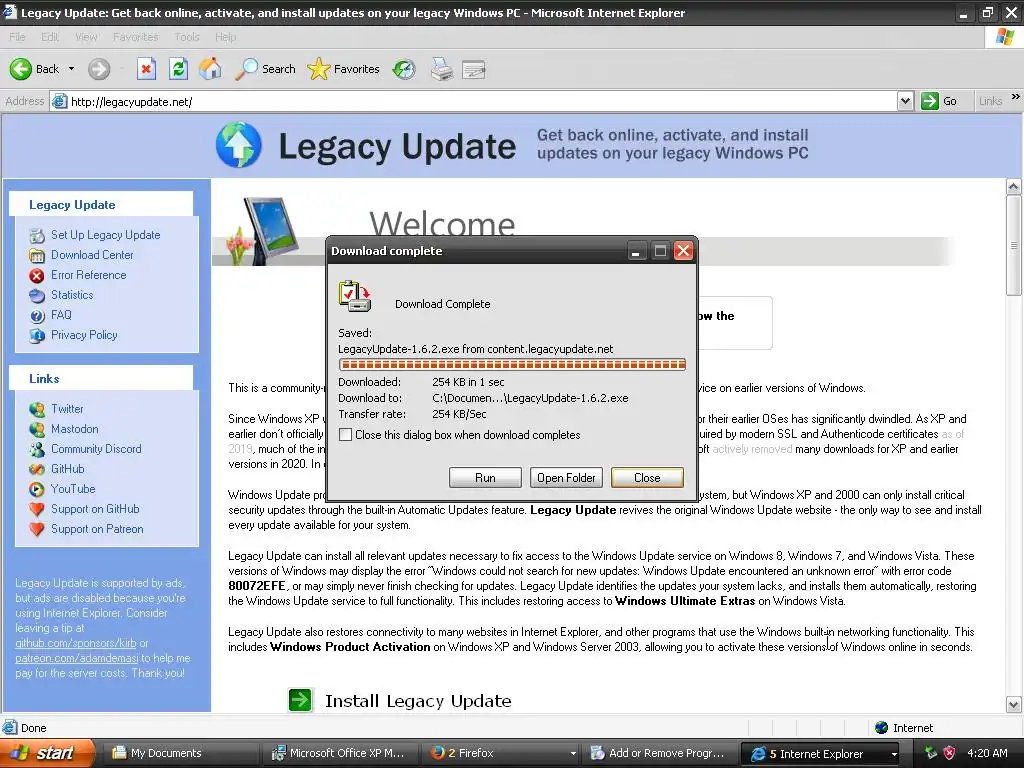
Task: Expand Firefox taskbar group dropdown
Action: 573,754
